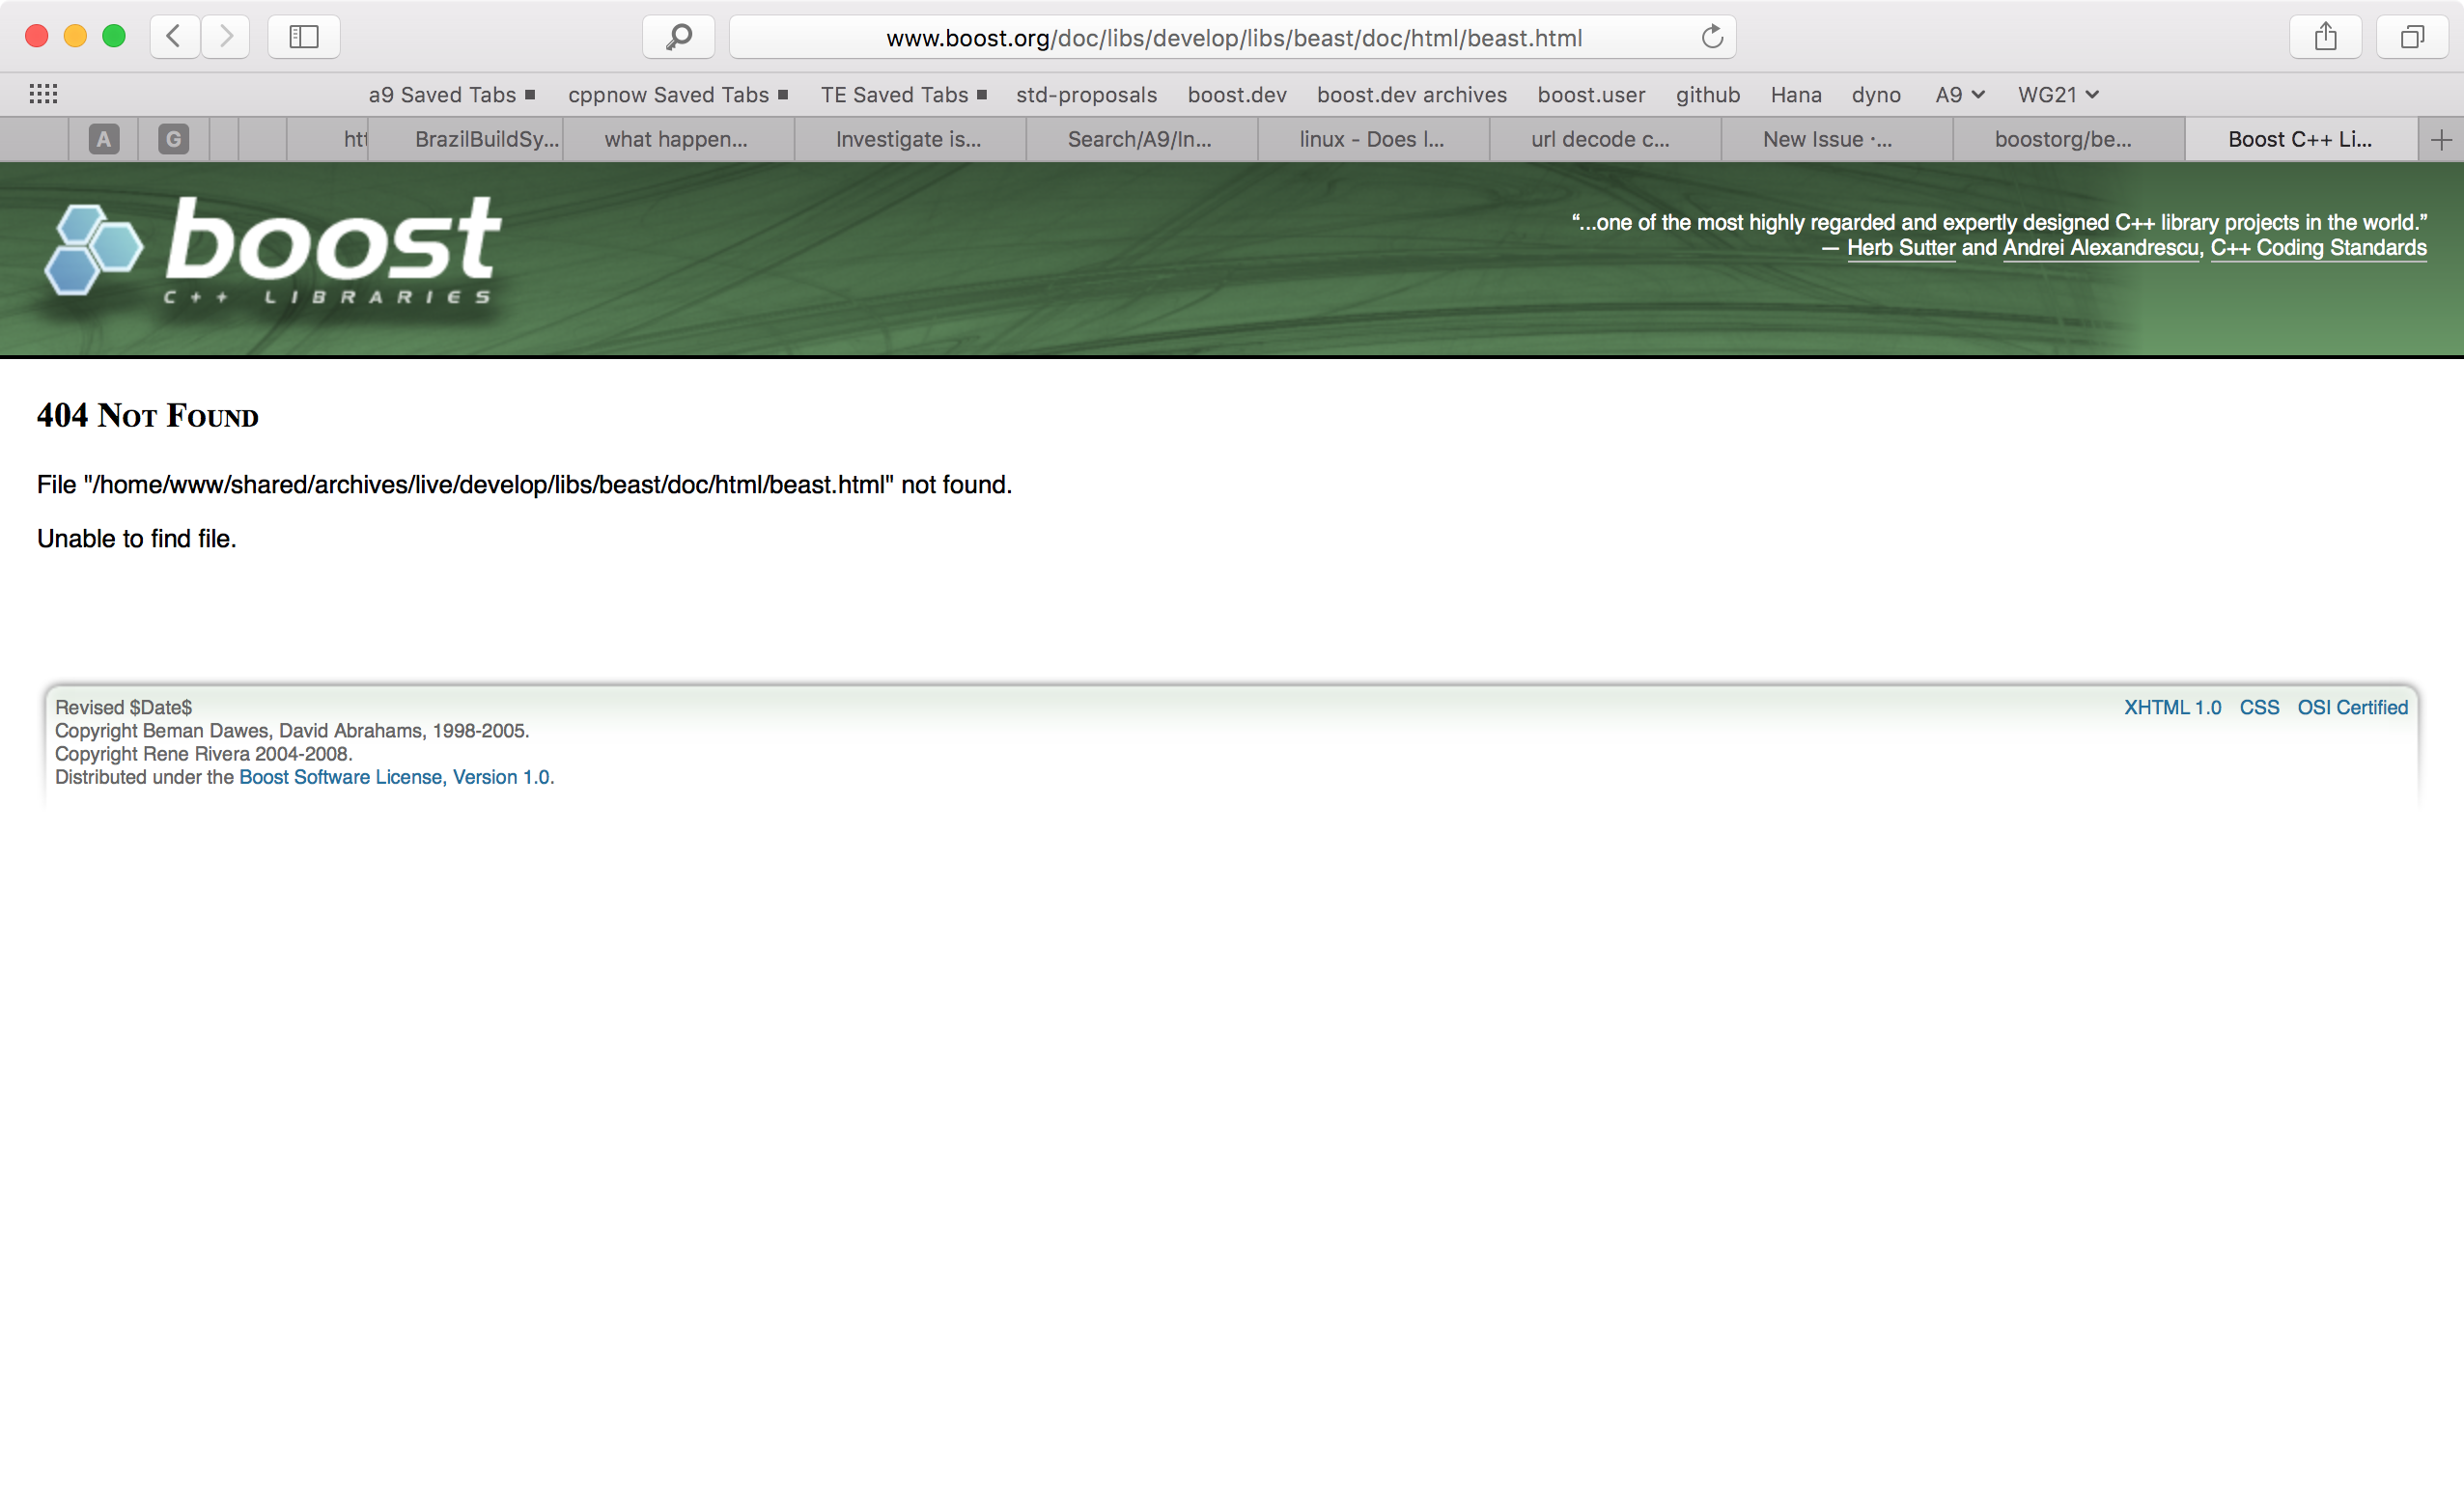
Task: Select the pinned 'A' tab
Action: tap(104, 139)
